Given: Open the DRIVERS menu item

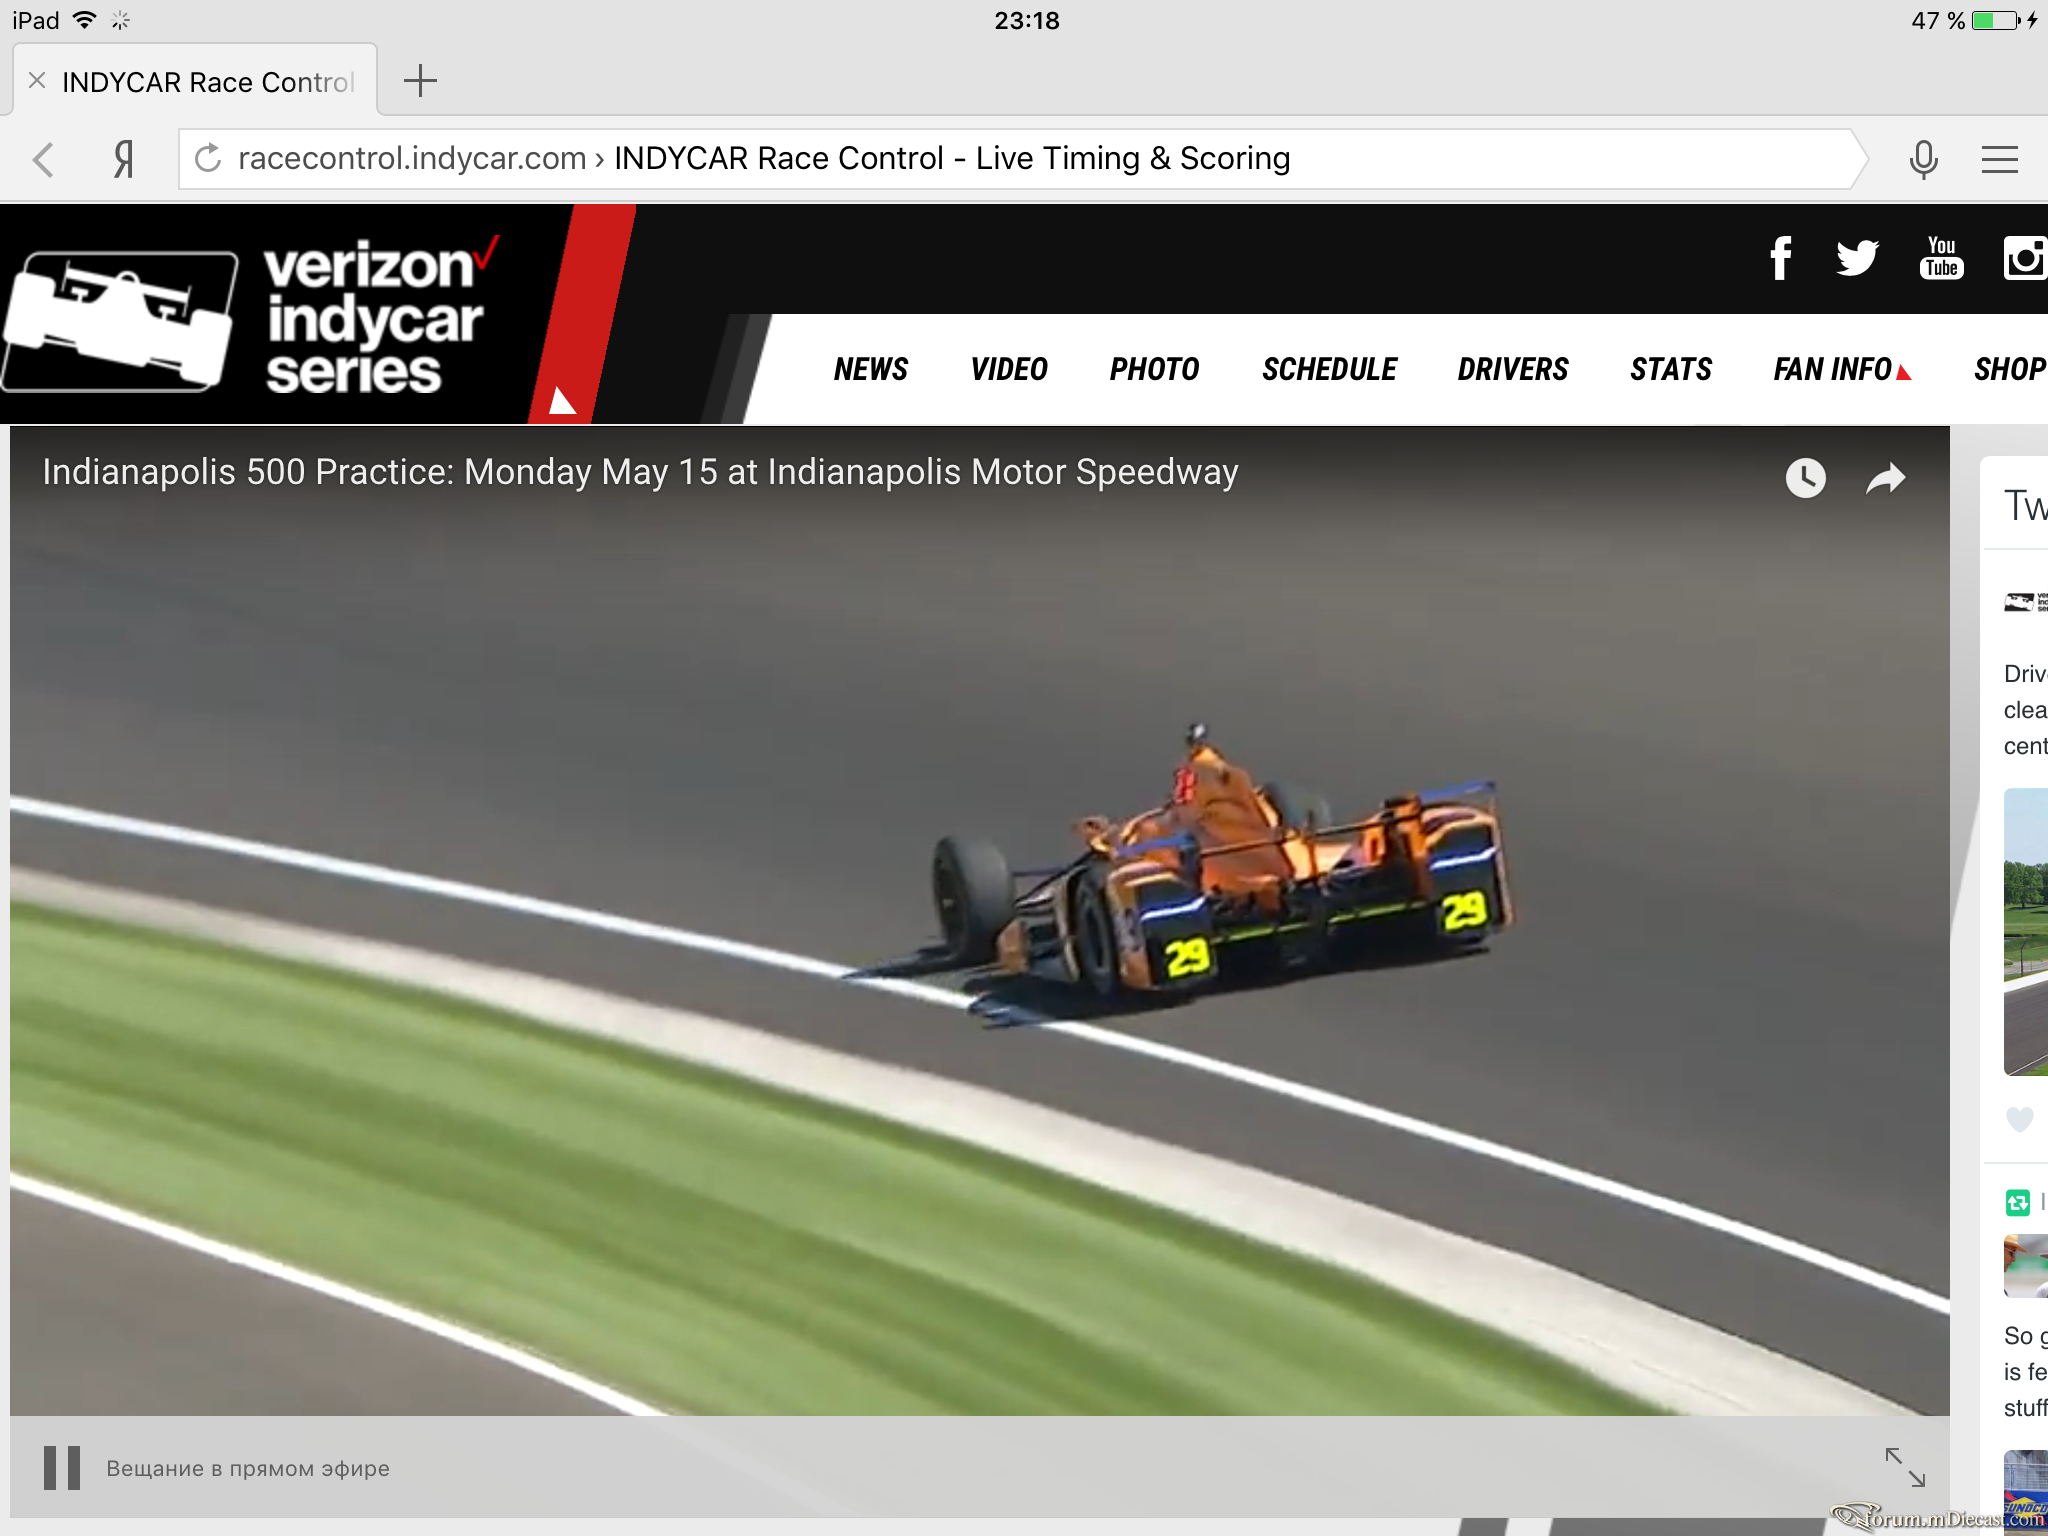Looking at the screenshot, I should tap(1513, 369).
